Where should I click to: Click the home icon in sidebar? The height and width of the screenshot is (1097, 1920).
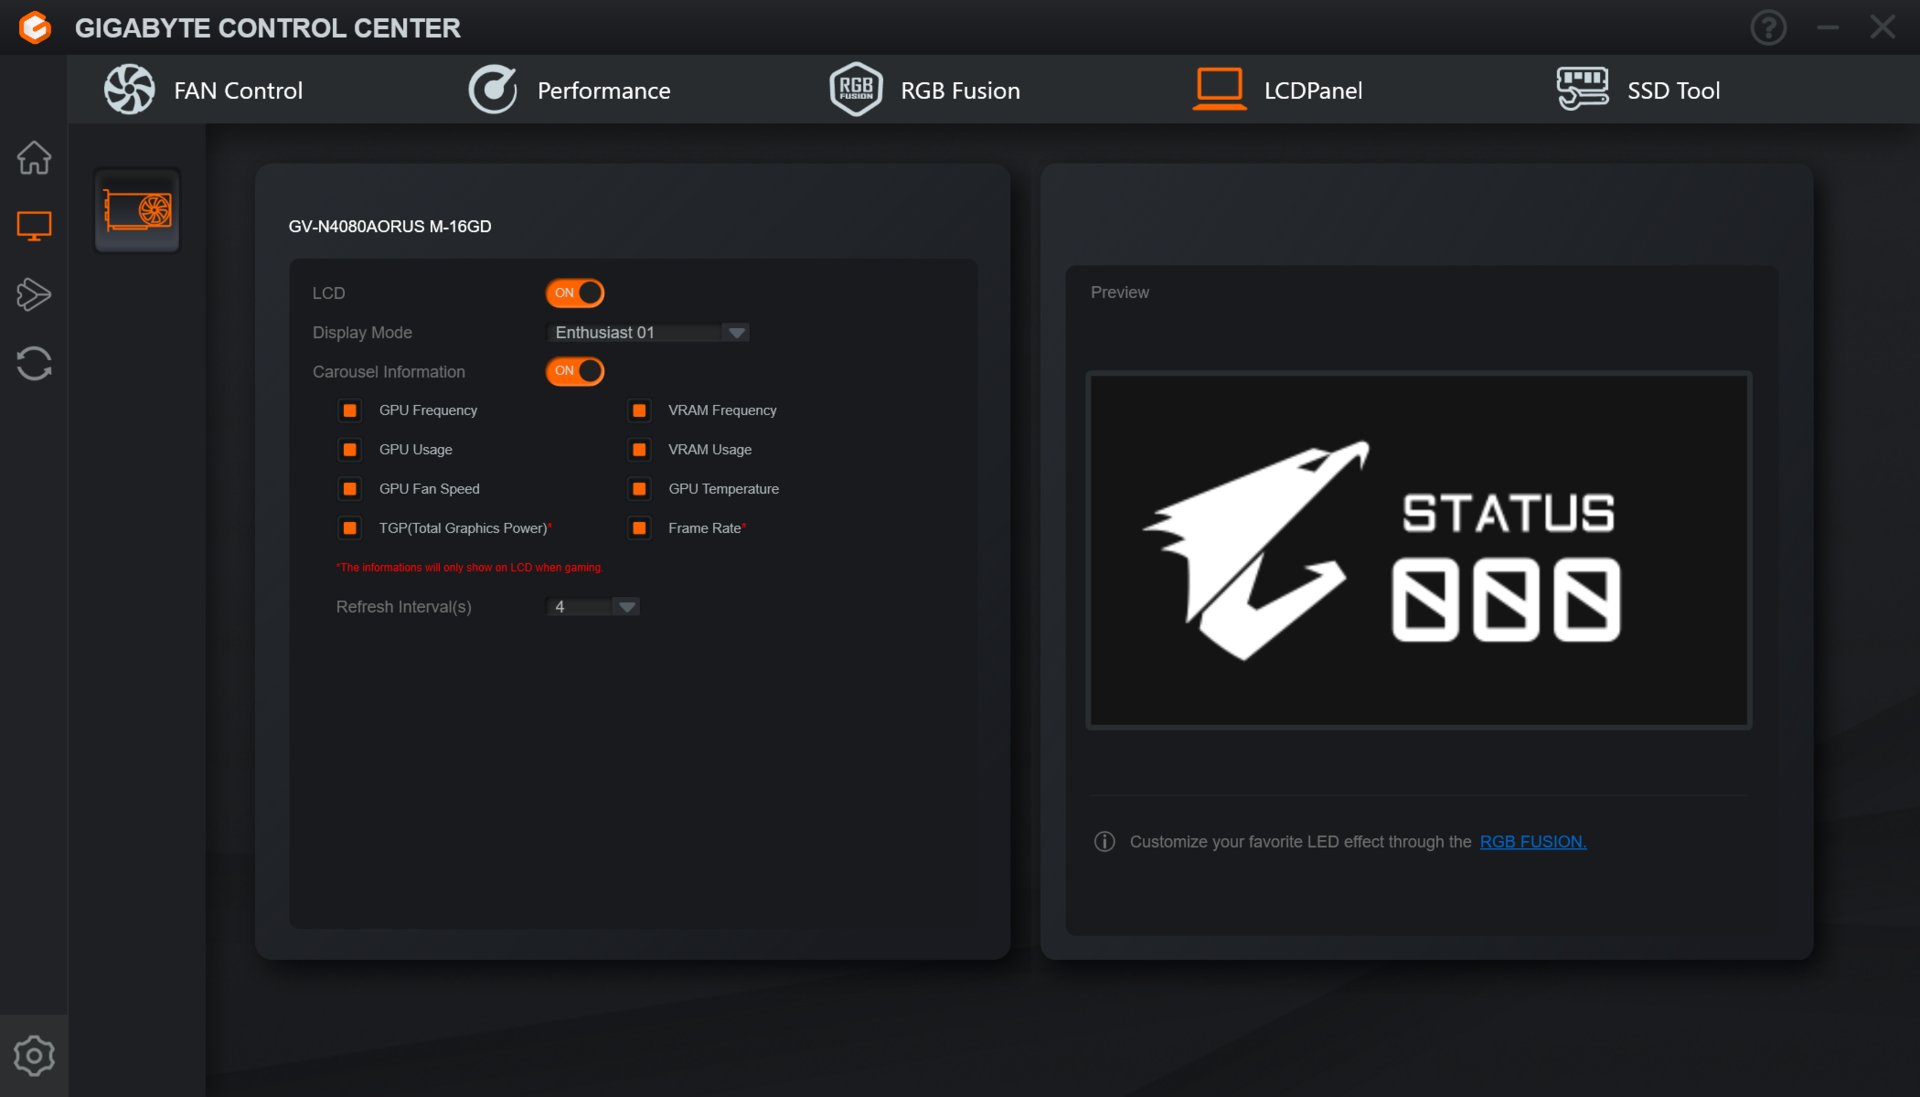click(34, 158)
